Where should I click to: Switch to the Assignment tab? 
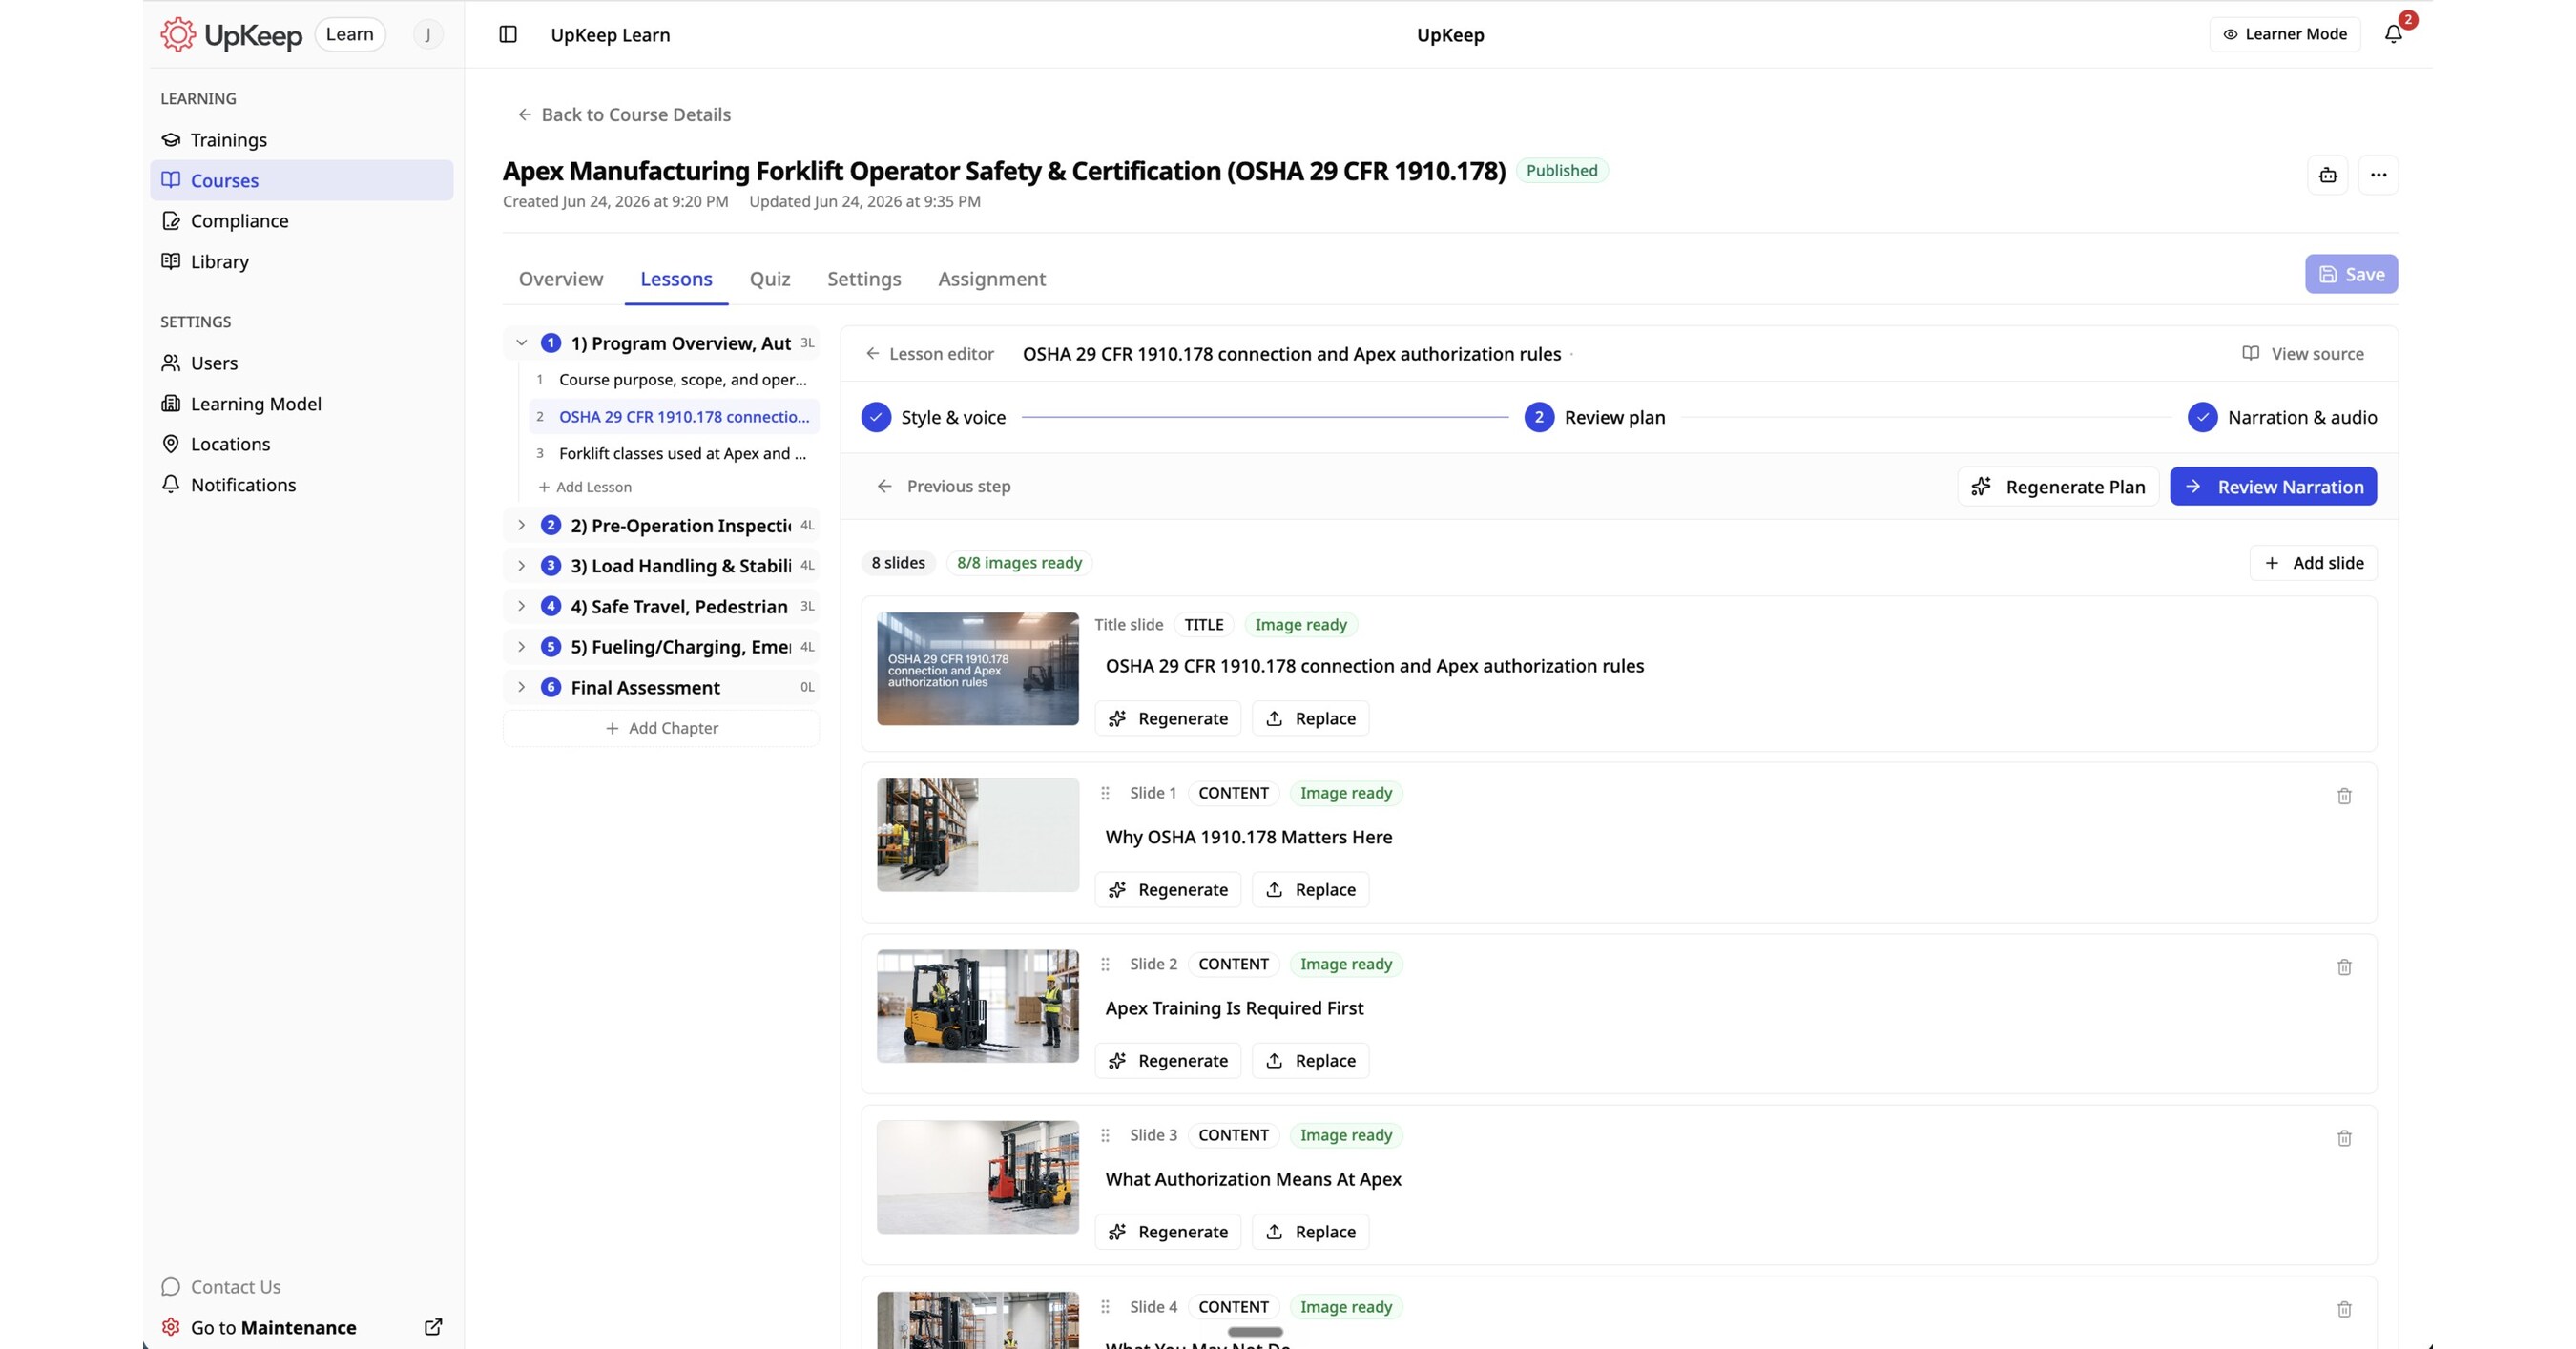click(x=992, y=279)
